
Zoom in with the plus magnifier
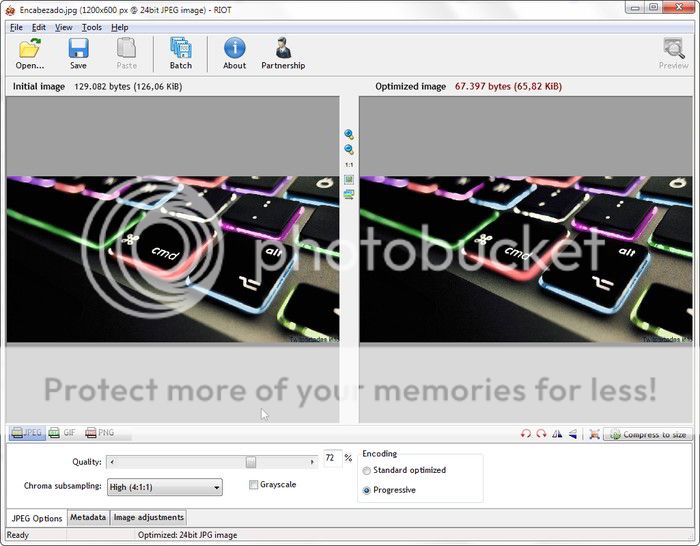(349, 134)
